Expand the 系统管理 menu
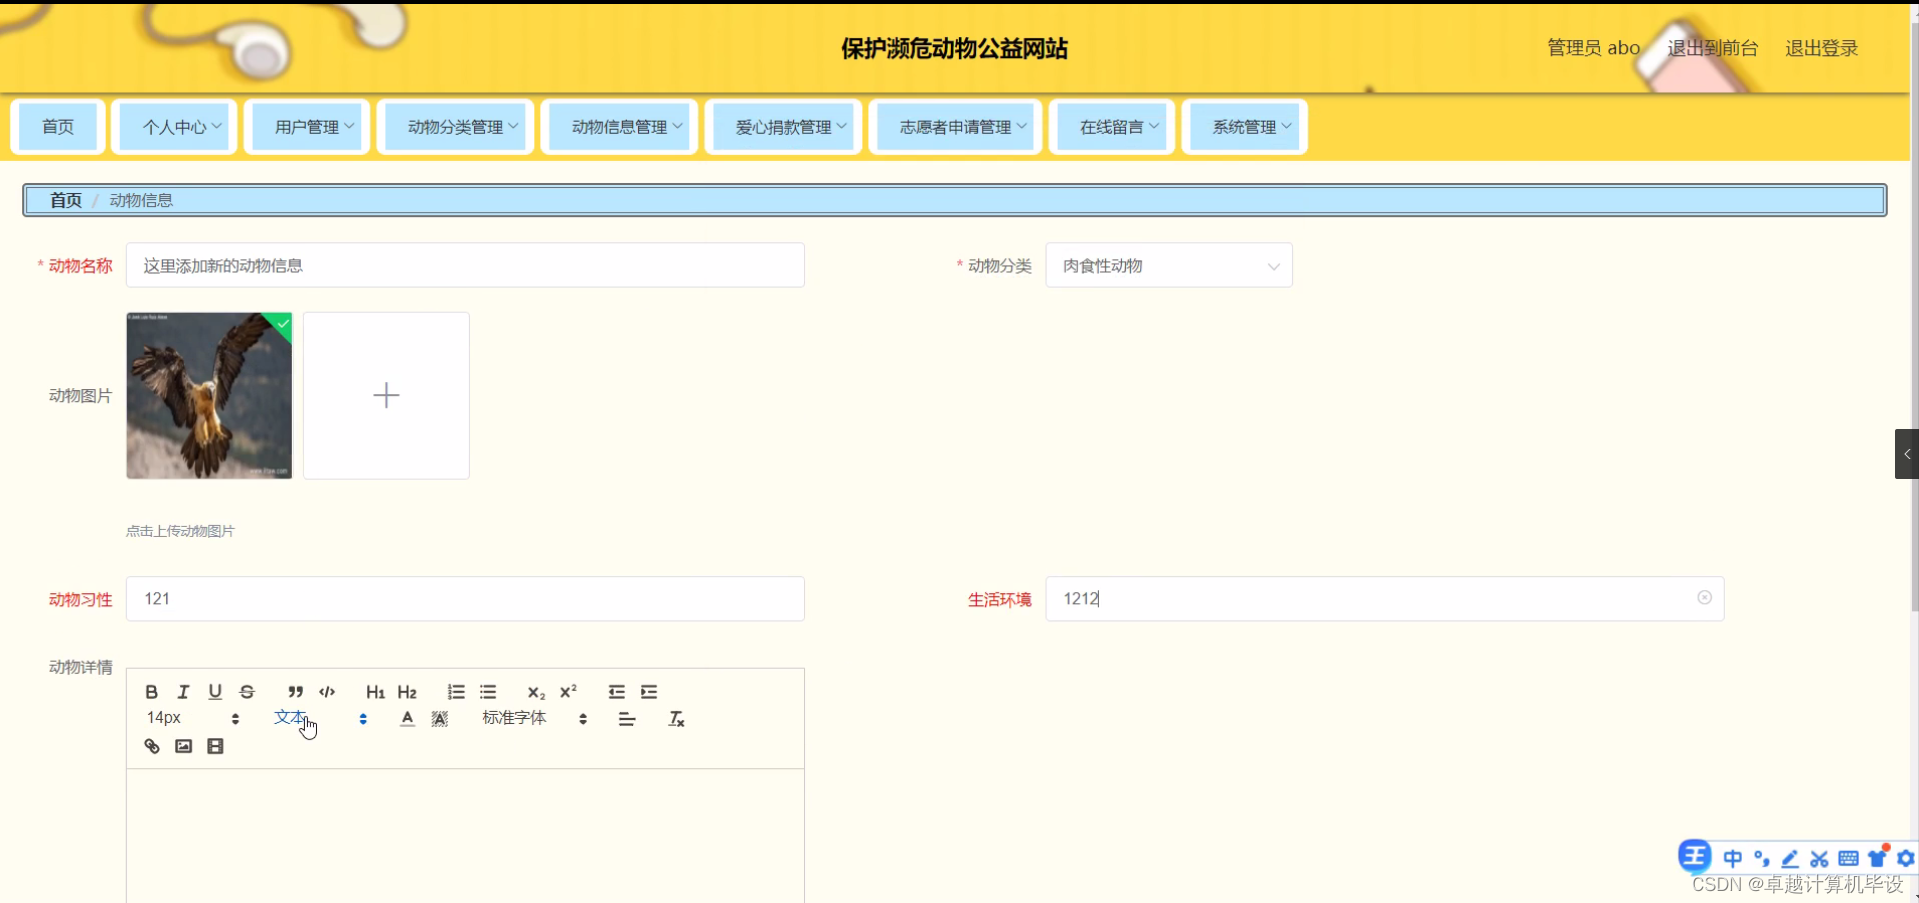This screenshot has height=903, width=1919. [1244, 127]
